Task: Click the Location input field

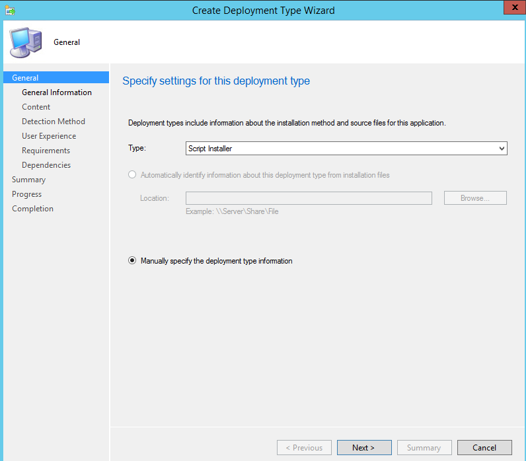Action: [309, 198]
